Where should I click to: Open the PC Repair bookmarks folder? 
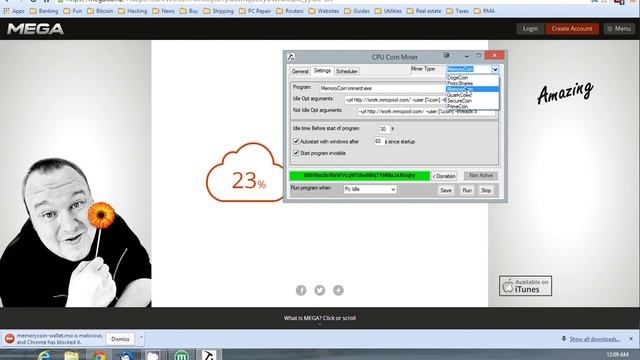point(255,11)
